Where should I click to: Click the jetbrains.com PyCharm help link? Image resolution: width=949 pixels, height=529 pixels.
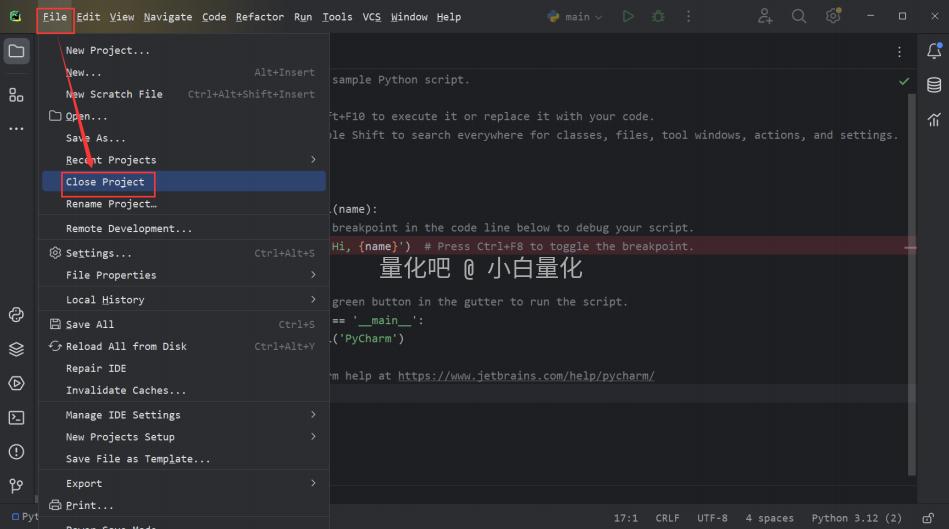click(525, 376)
